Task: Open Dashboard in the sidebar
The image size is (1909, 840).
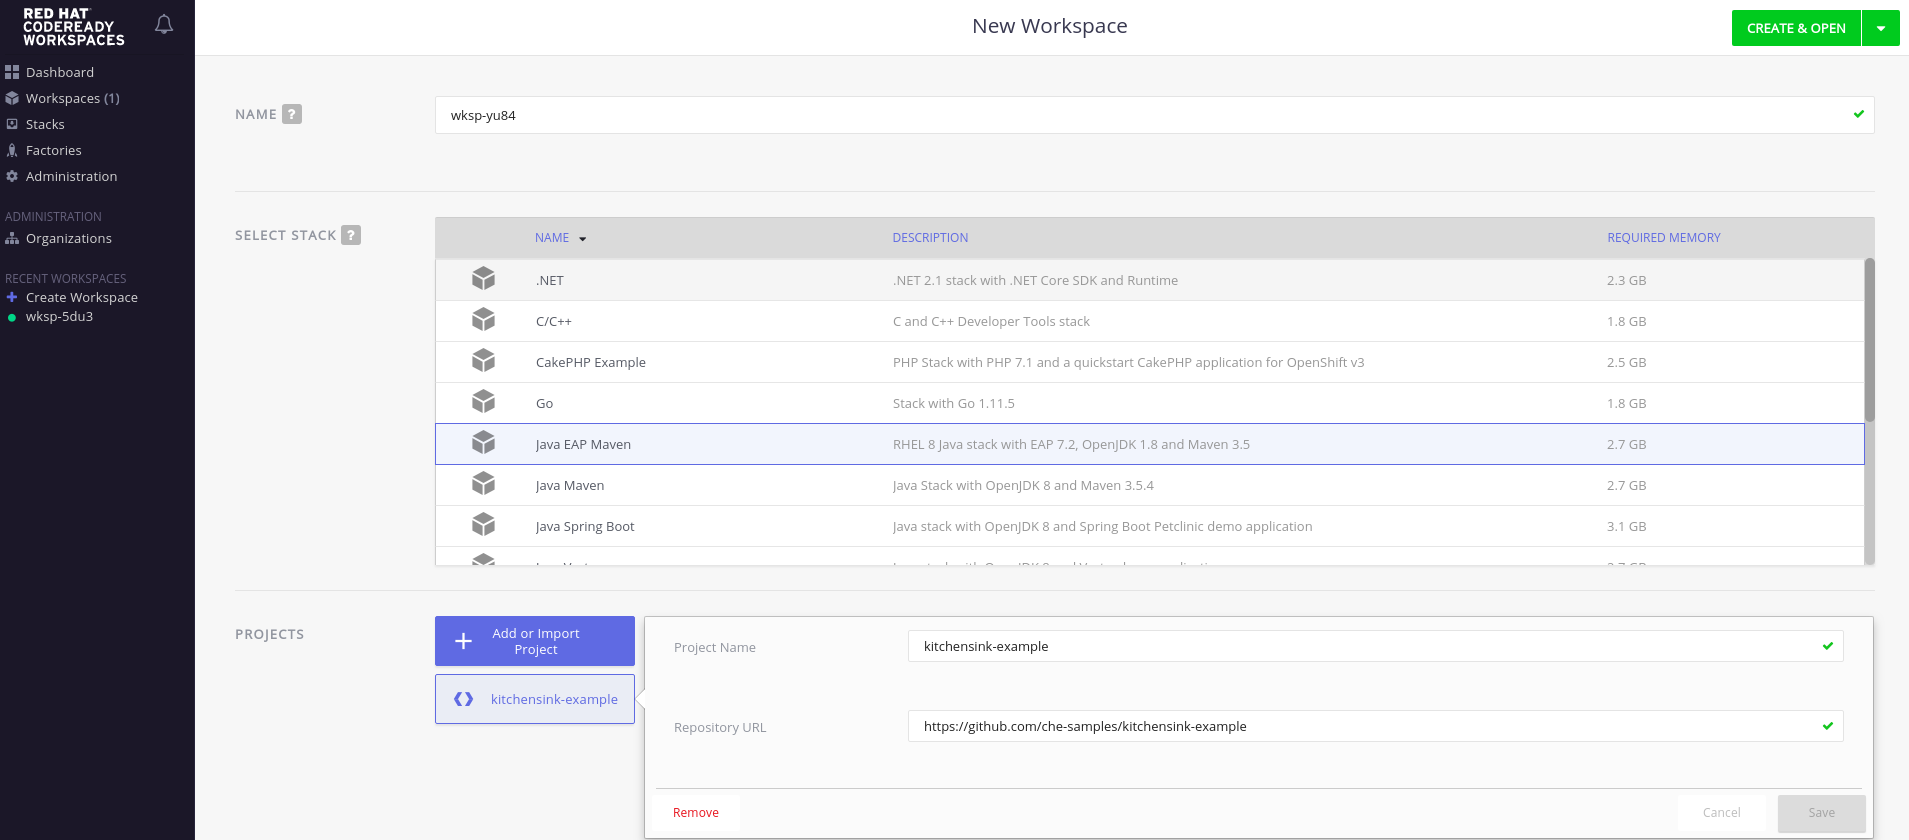Action: (60, 72)
